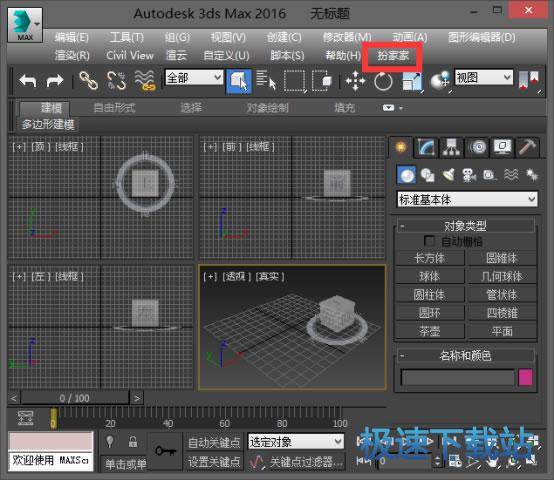554x481 pixels.
Task: Open the 扮家家 menu
Action: (393, 55)
